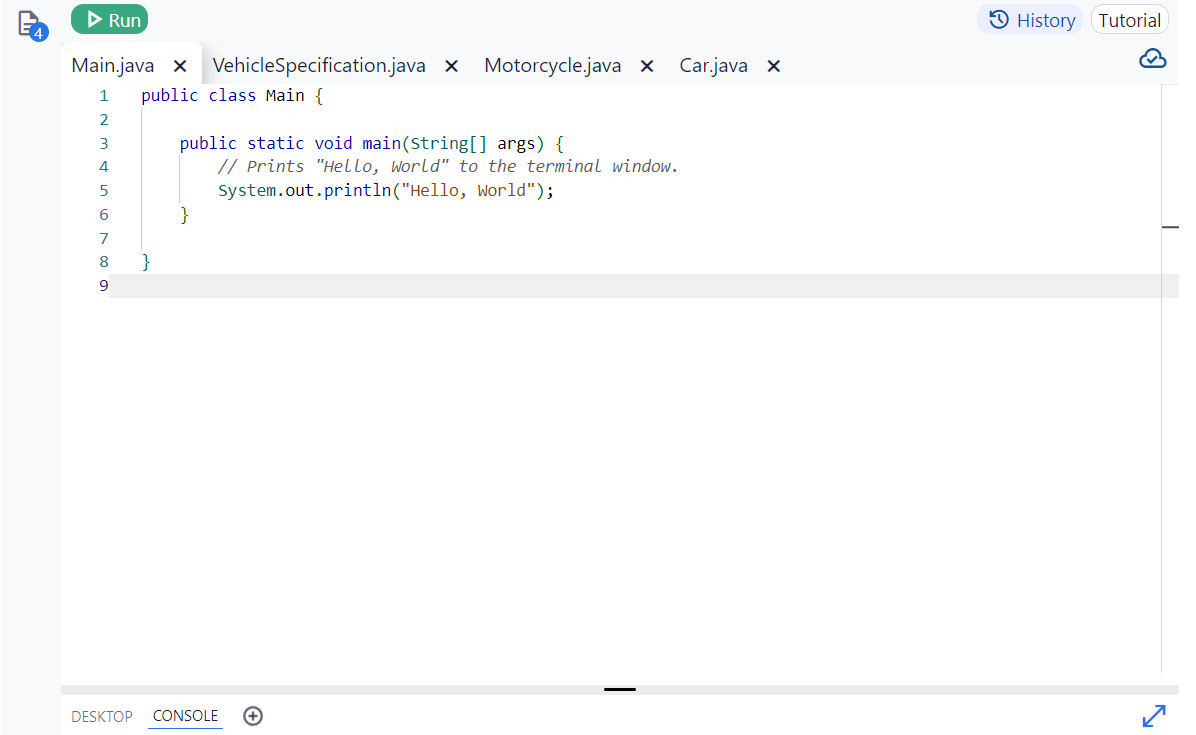The width and height of the screenshot is (1196, 735).
Task: Click line number 1 in the gutter
Action: tap(104, 96)
